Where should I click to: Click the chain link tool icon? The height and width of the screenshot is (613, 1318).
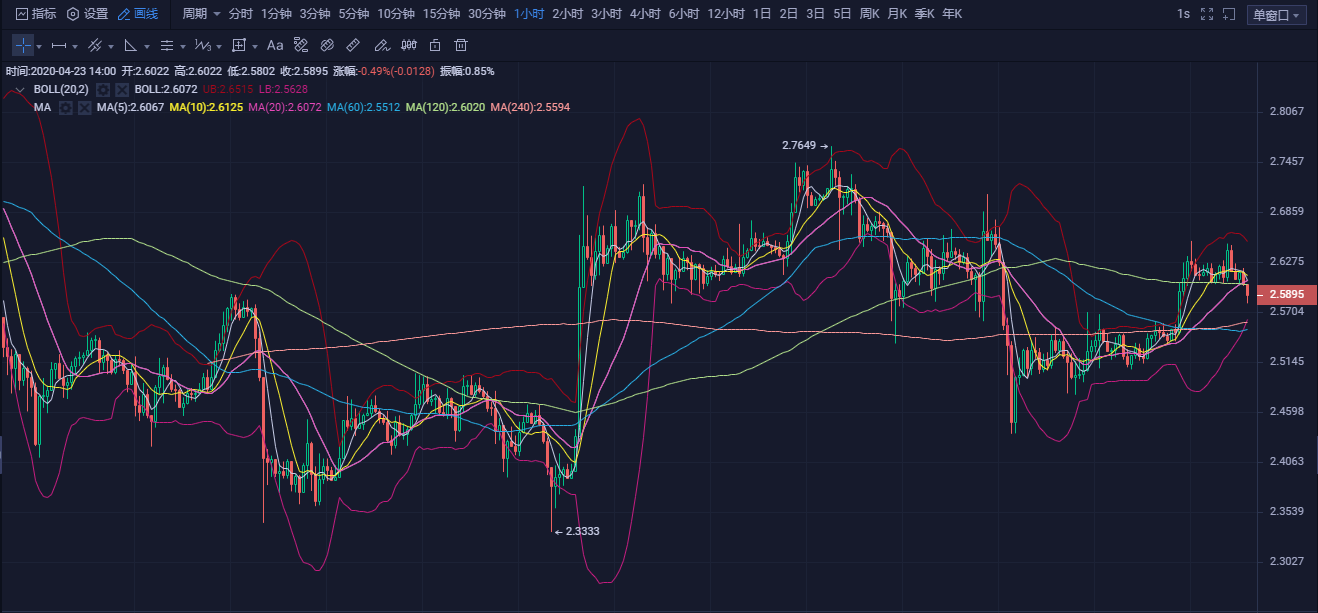point(327,45)
